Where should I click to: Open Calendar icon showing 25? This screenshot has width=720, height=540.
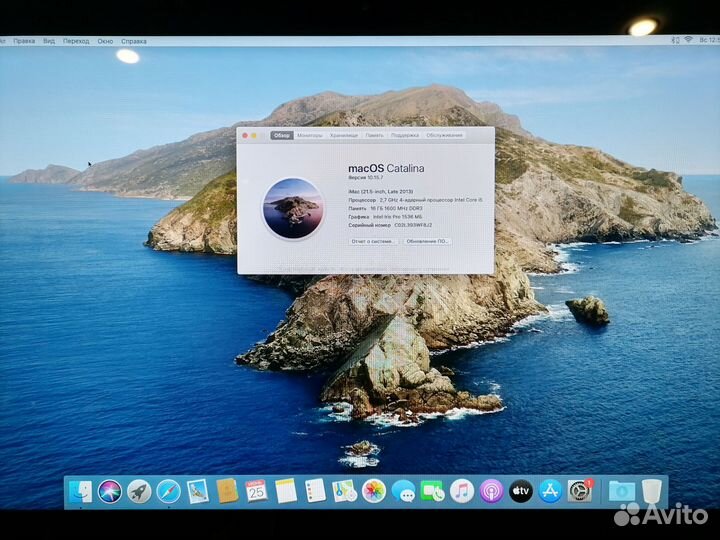[256, 491]
